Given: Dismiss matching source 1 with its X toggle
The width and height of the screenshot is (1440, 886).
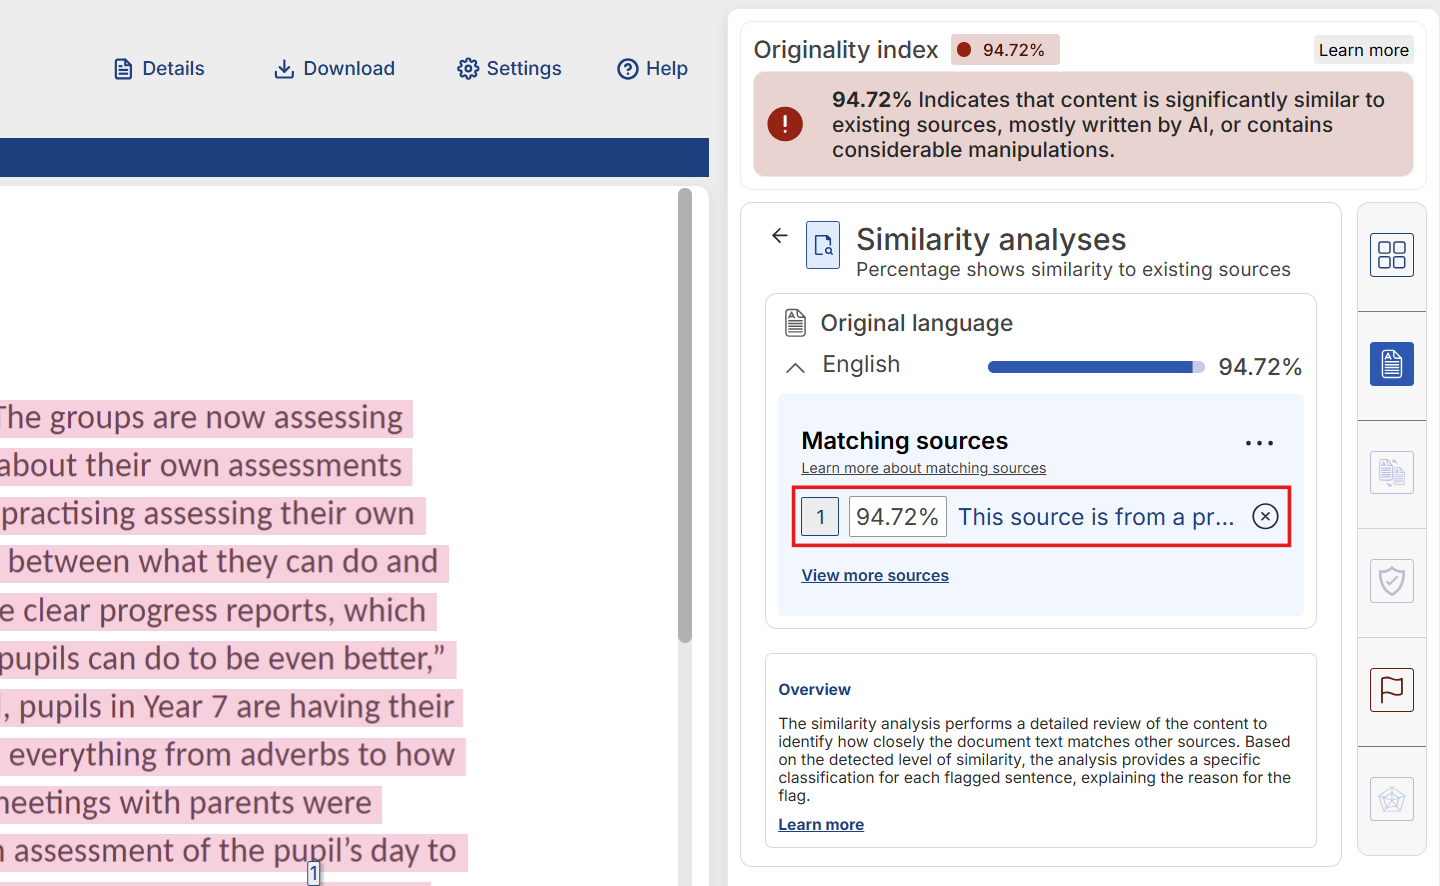Looking at the screenshot, I should pyautogui.click(x=1265, y=516).
